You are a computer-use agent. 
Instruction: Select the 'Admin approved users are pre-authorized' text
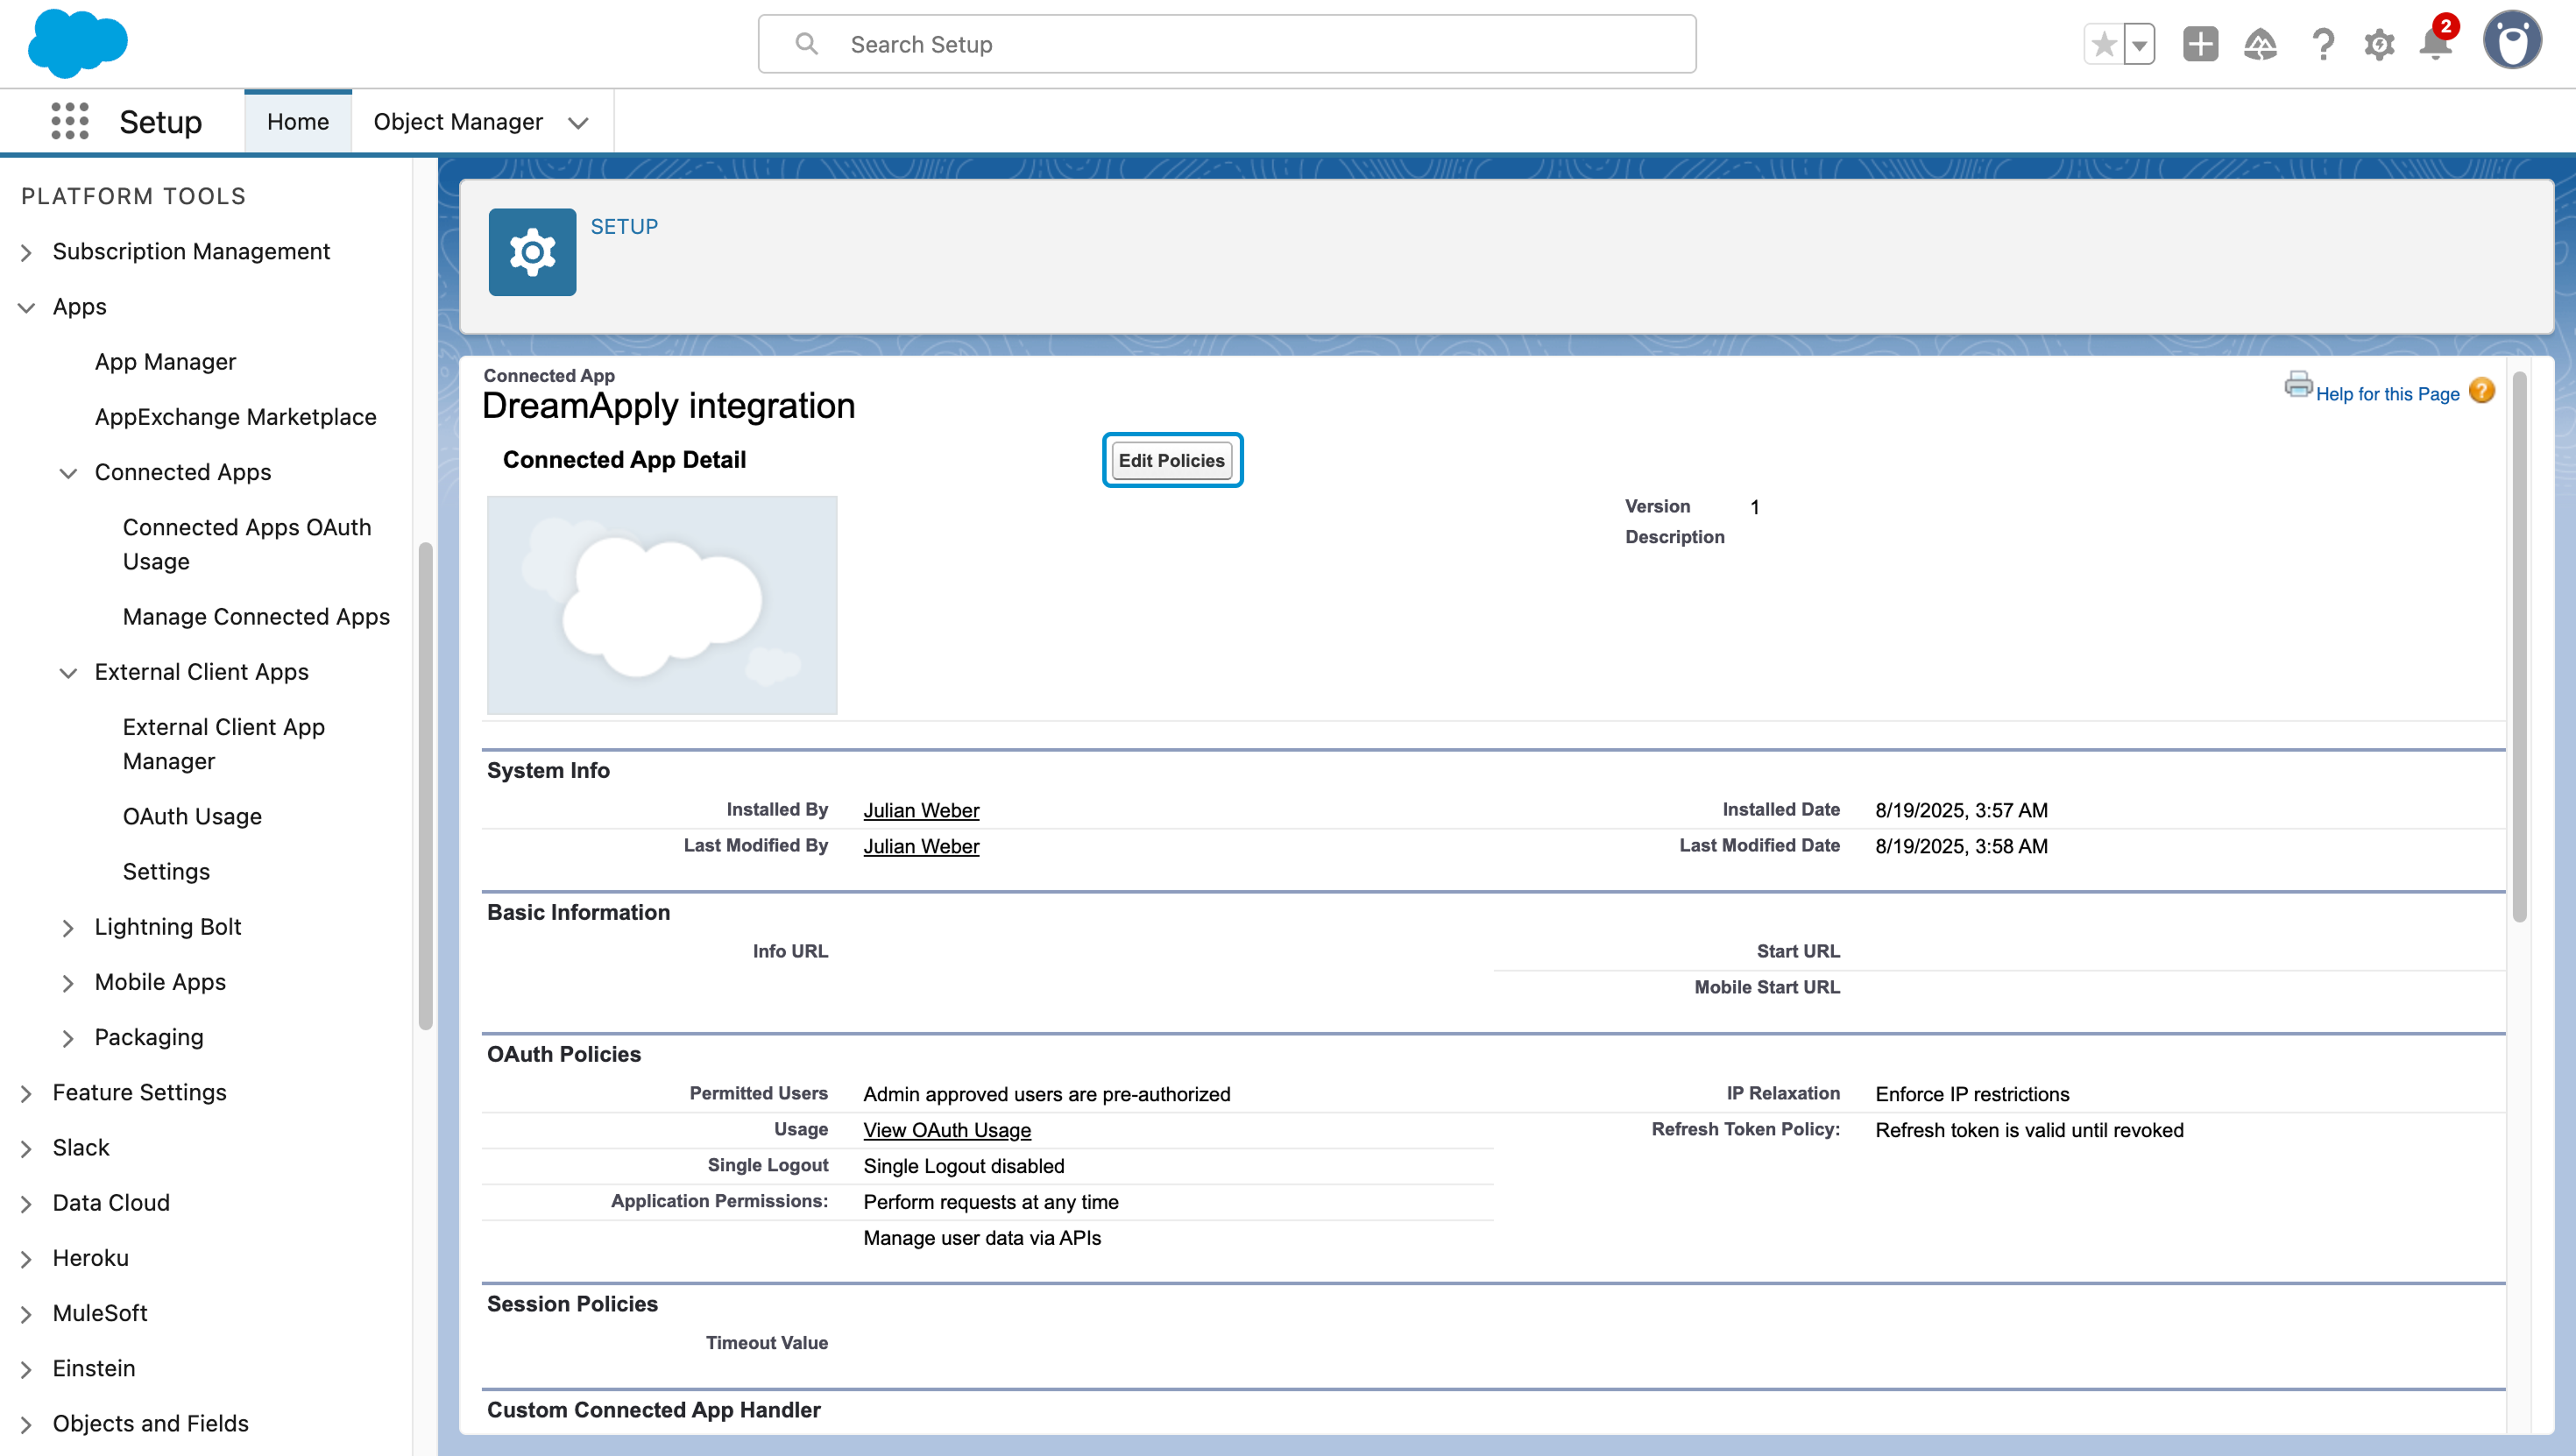(x=1046, y=1094)
